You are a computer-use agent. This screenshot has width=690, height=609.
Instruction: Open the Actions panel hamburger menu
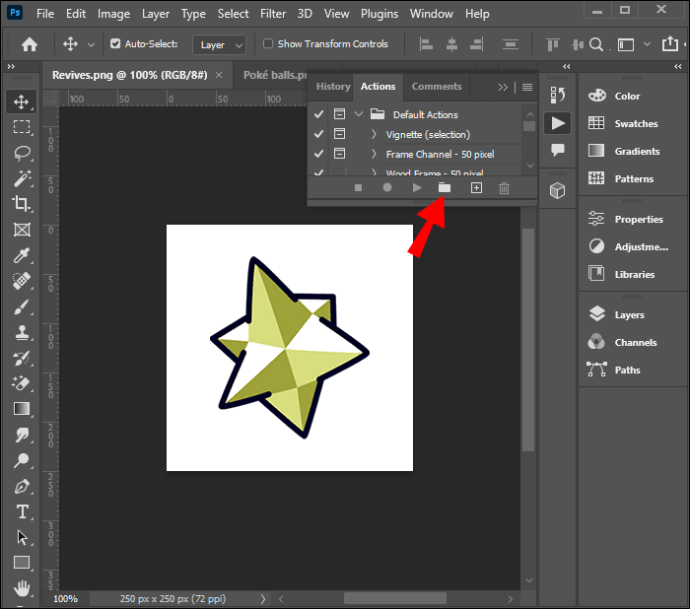click(527, 87)
